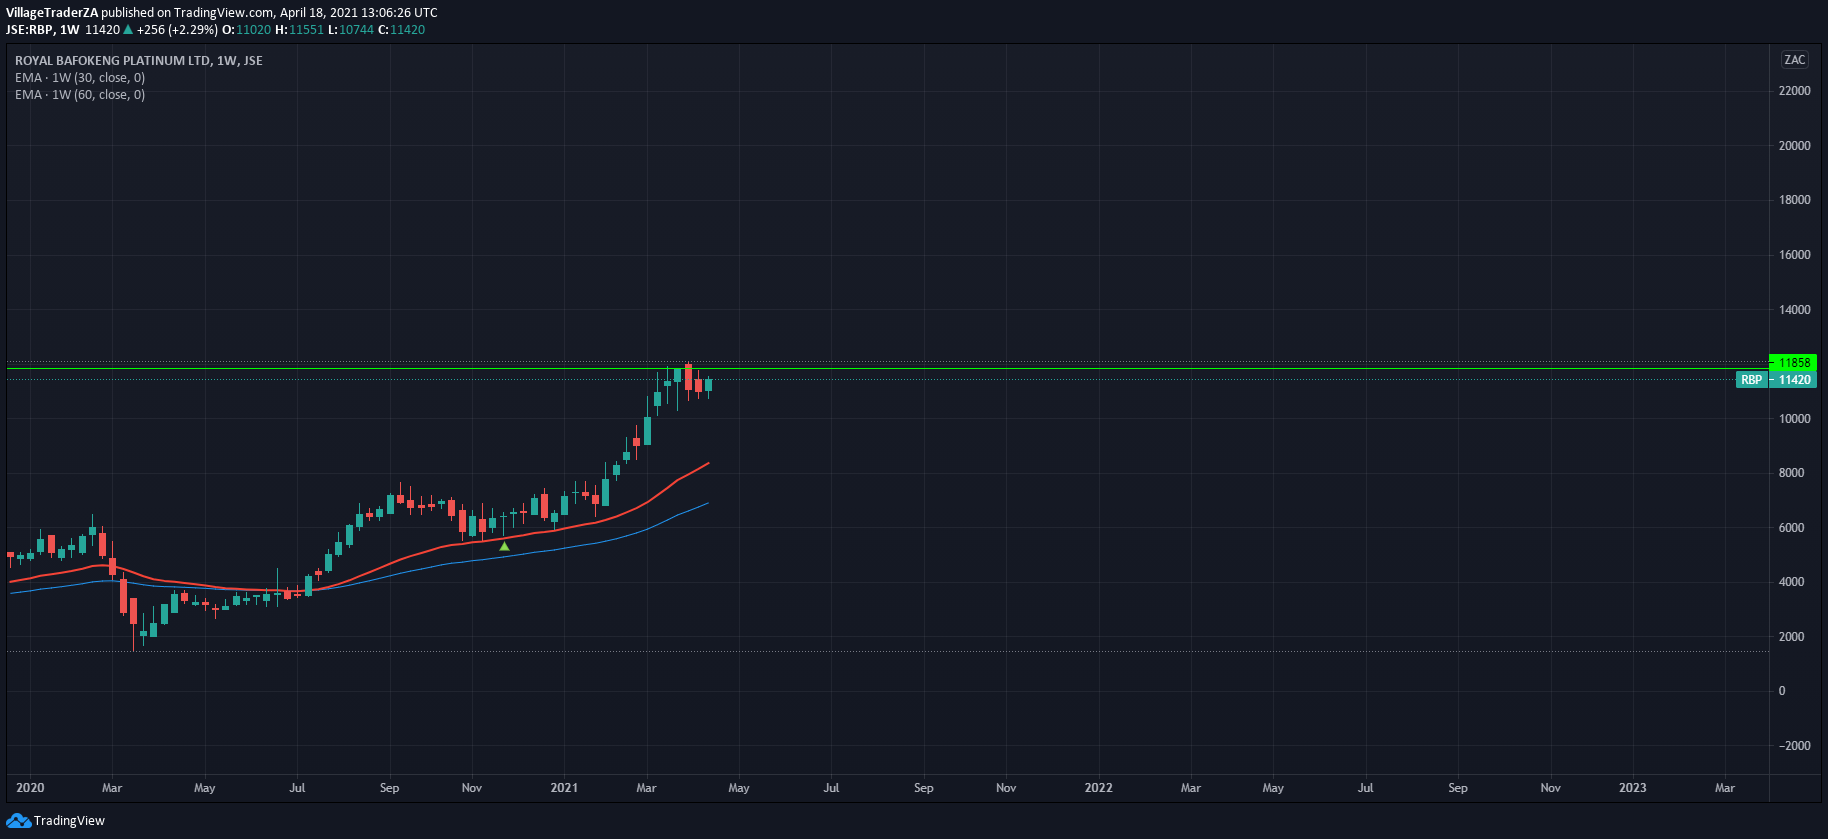
Task: Click the RBP 11420 current price tag
Action: coord(1774,380)
